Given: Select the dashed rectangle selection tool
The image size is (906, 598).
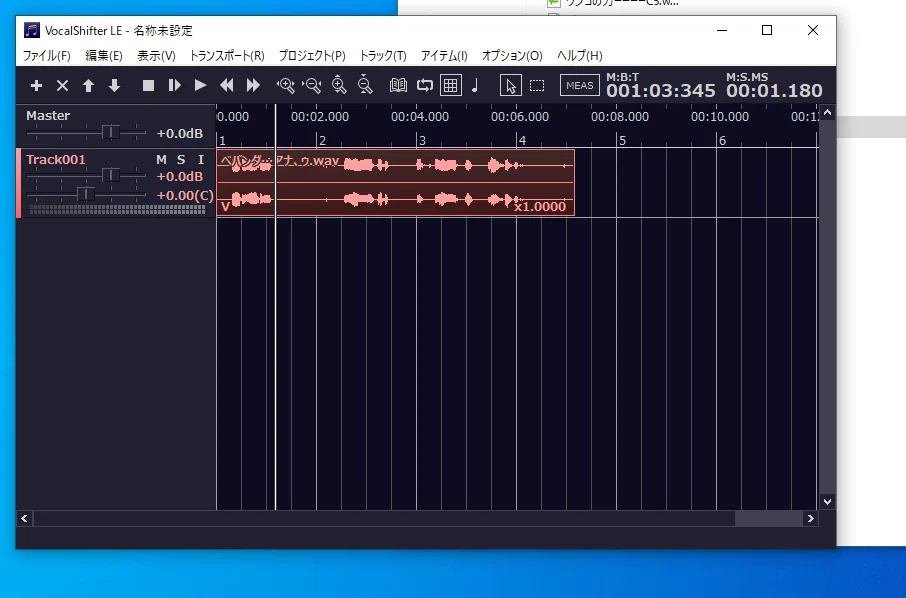Looking at the screenshot, I should (x=537, y=86).
